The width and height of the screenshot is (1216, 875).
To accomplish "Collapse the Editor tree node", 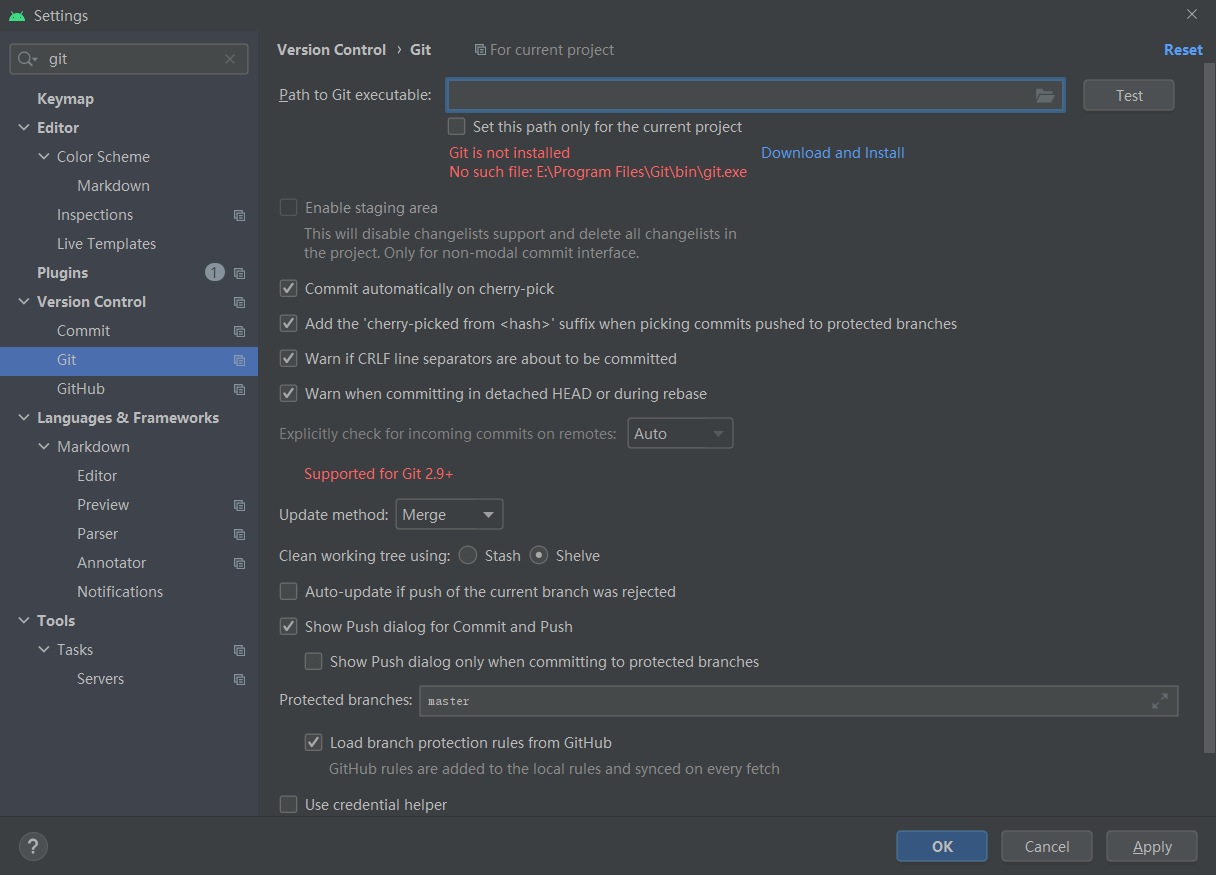I will tap(24, 128).
